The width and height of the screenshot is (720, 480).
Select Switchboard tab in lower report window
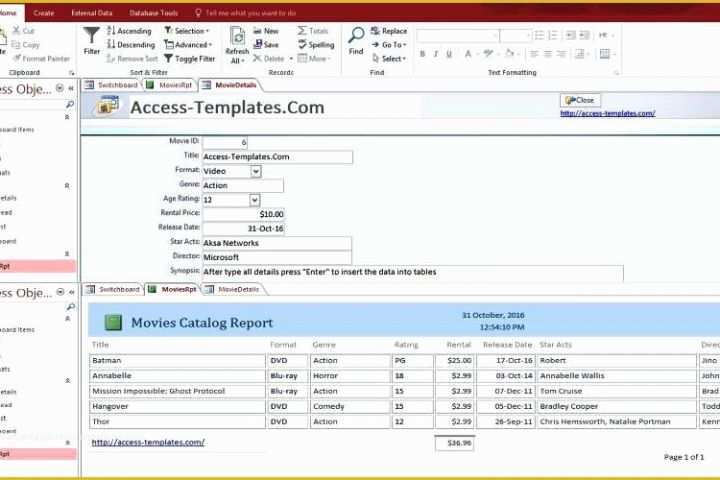coord(113,289)
